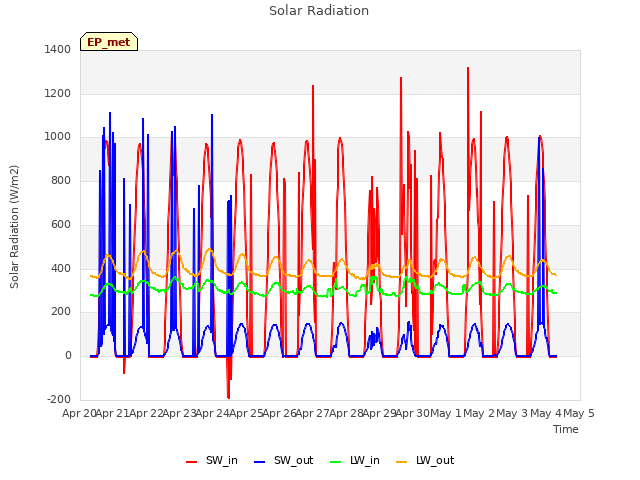Click the -200 y-axis tick label
The height and width of the screenshot is (480, 640).
click(x=59, y=399)
